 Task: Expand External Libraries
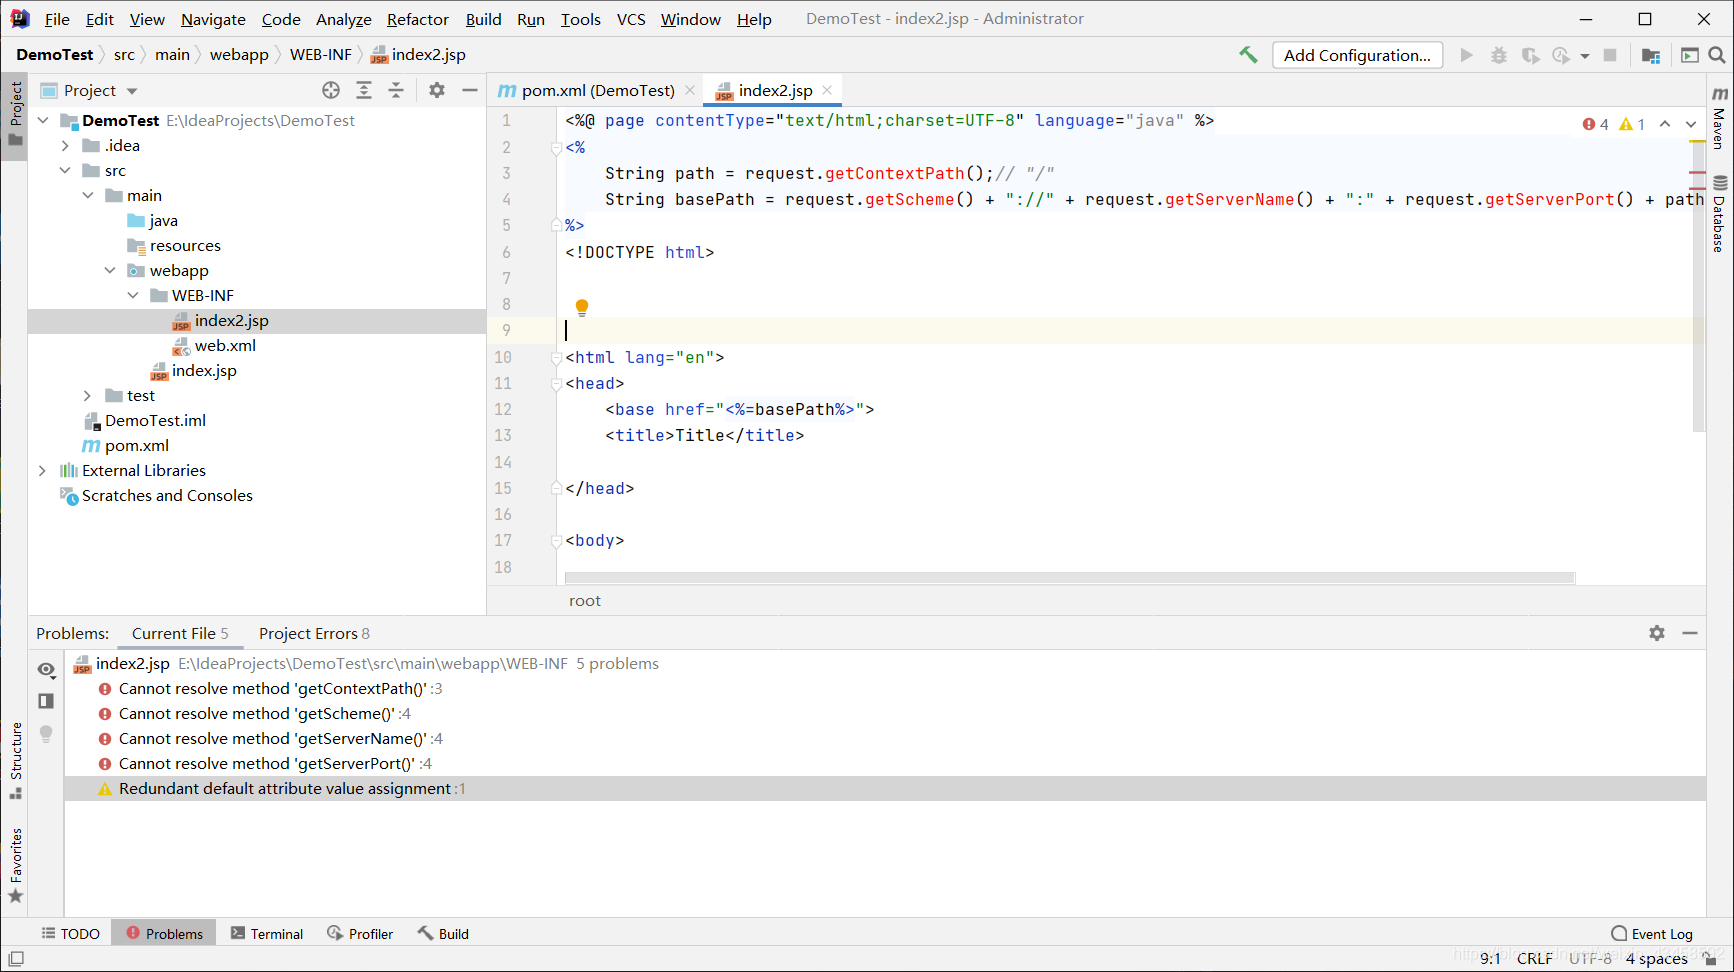tap(42, 470)
